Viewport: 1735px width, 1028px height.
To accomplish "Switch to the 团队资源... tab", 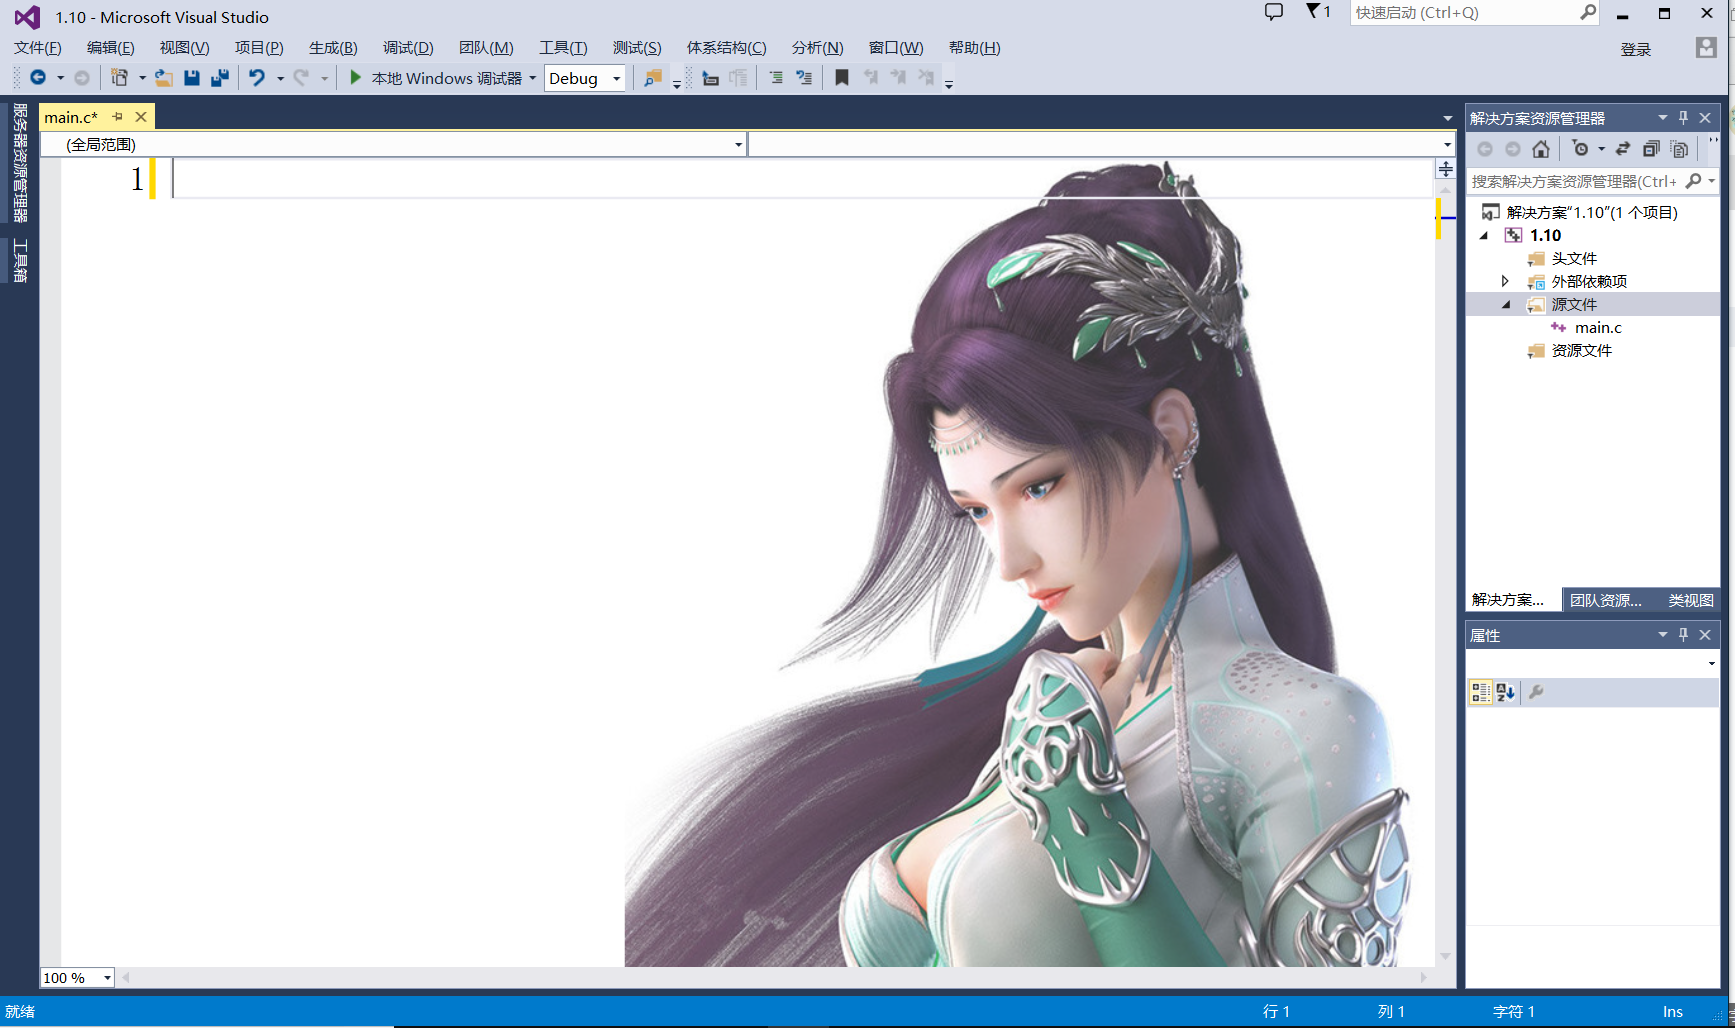I will tap(1606, 600).
